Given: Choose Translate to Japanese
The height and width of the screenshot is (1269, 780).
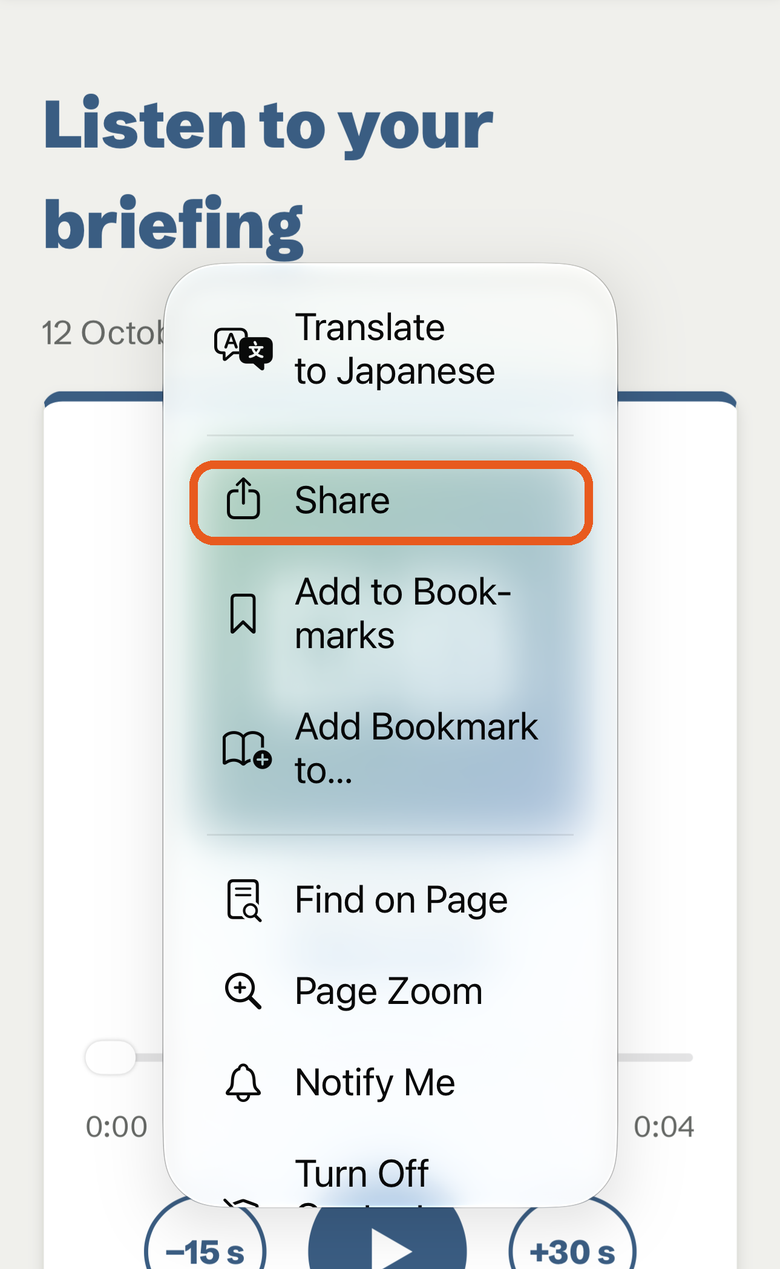Looking at the screenshot, I should (390, 349).
